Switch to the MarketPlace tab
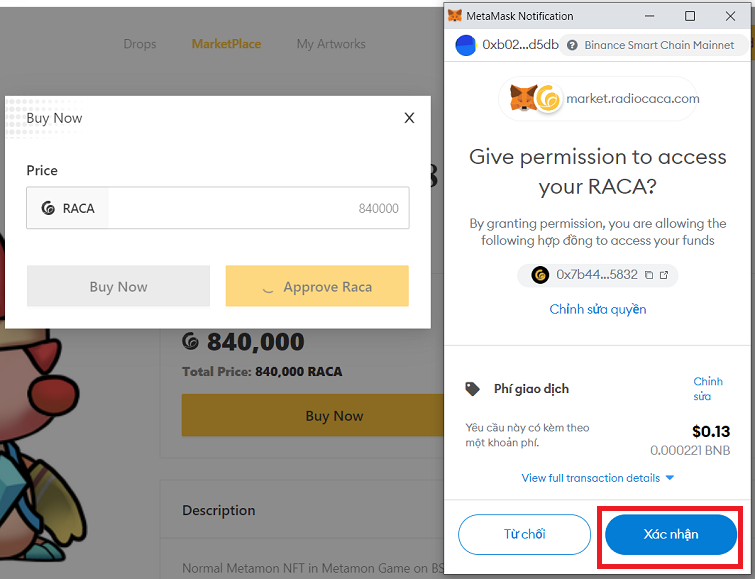Viewport: 755px width, 579px height. point(226,44)
